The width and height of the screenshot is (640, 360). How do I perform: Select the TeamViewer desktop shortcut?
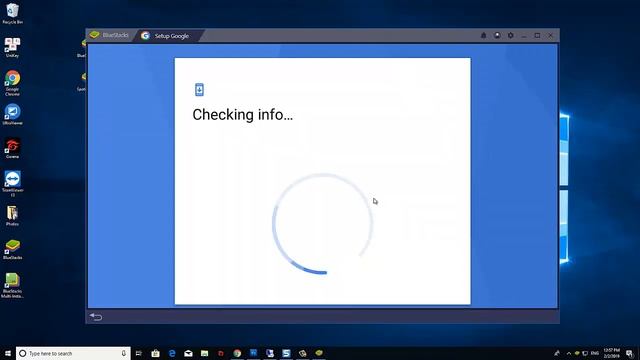click(x=12, y=184)
